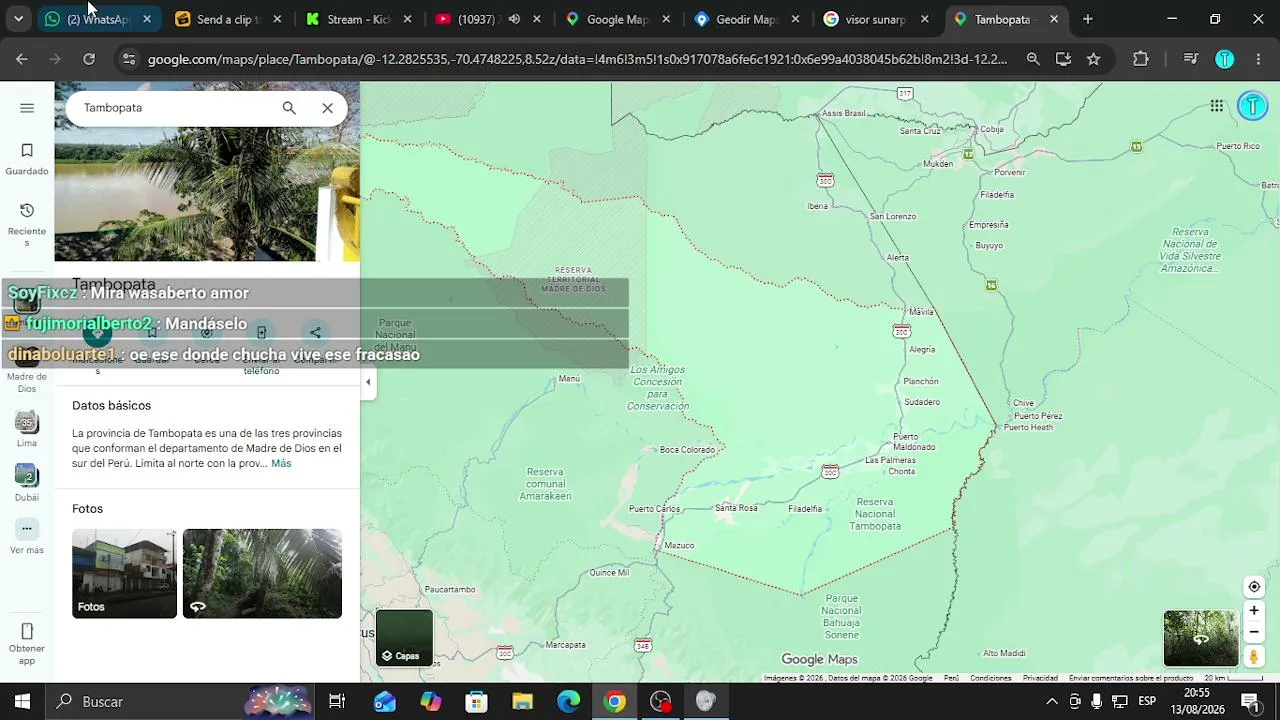This screenshot has height=720, width=1280.
Task: Open the Street View thumbnail preview
Action: click(1201, 638)
